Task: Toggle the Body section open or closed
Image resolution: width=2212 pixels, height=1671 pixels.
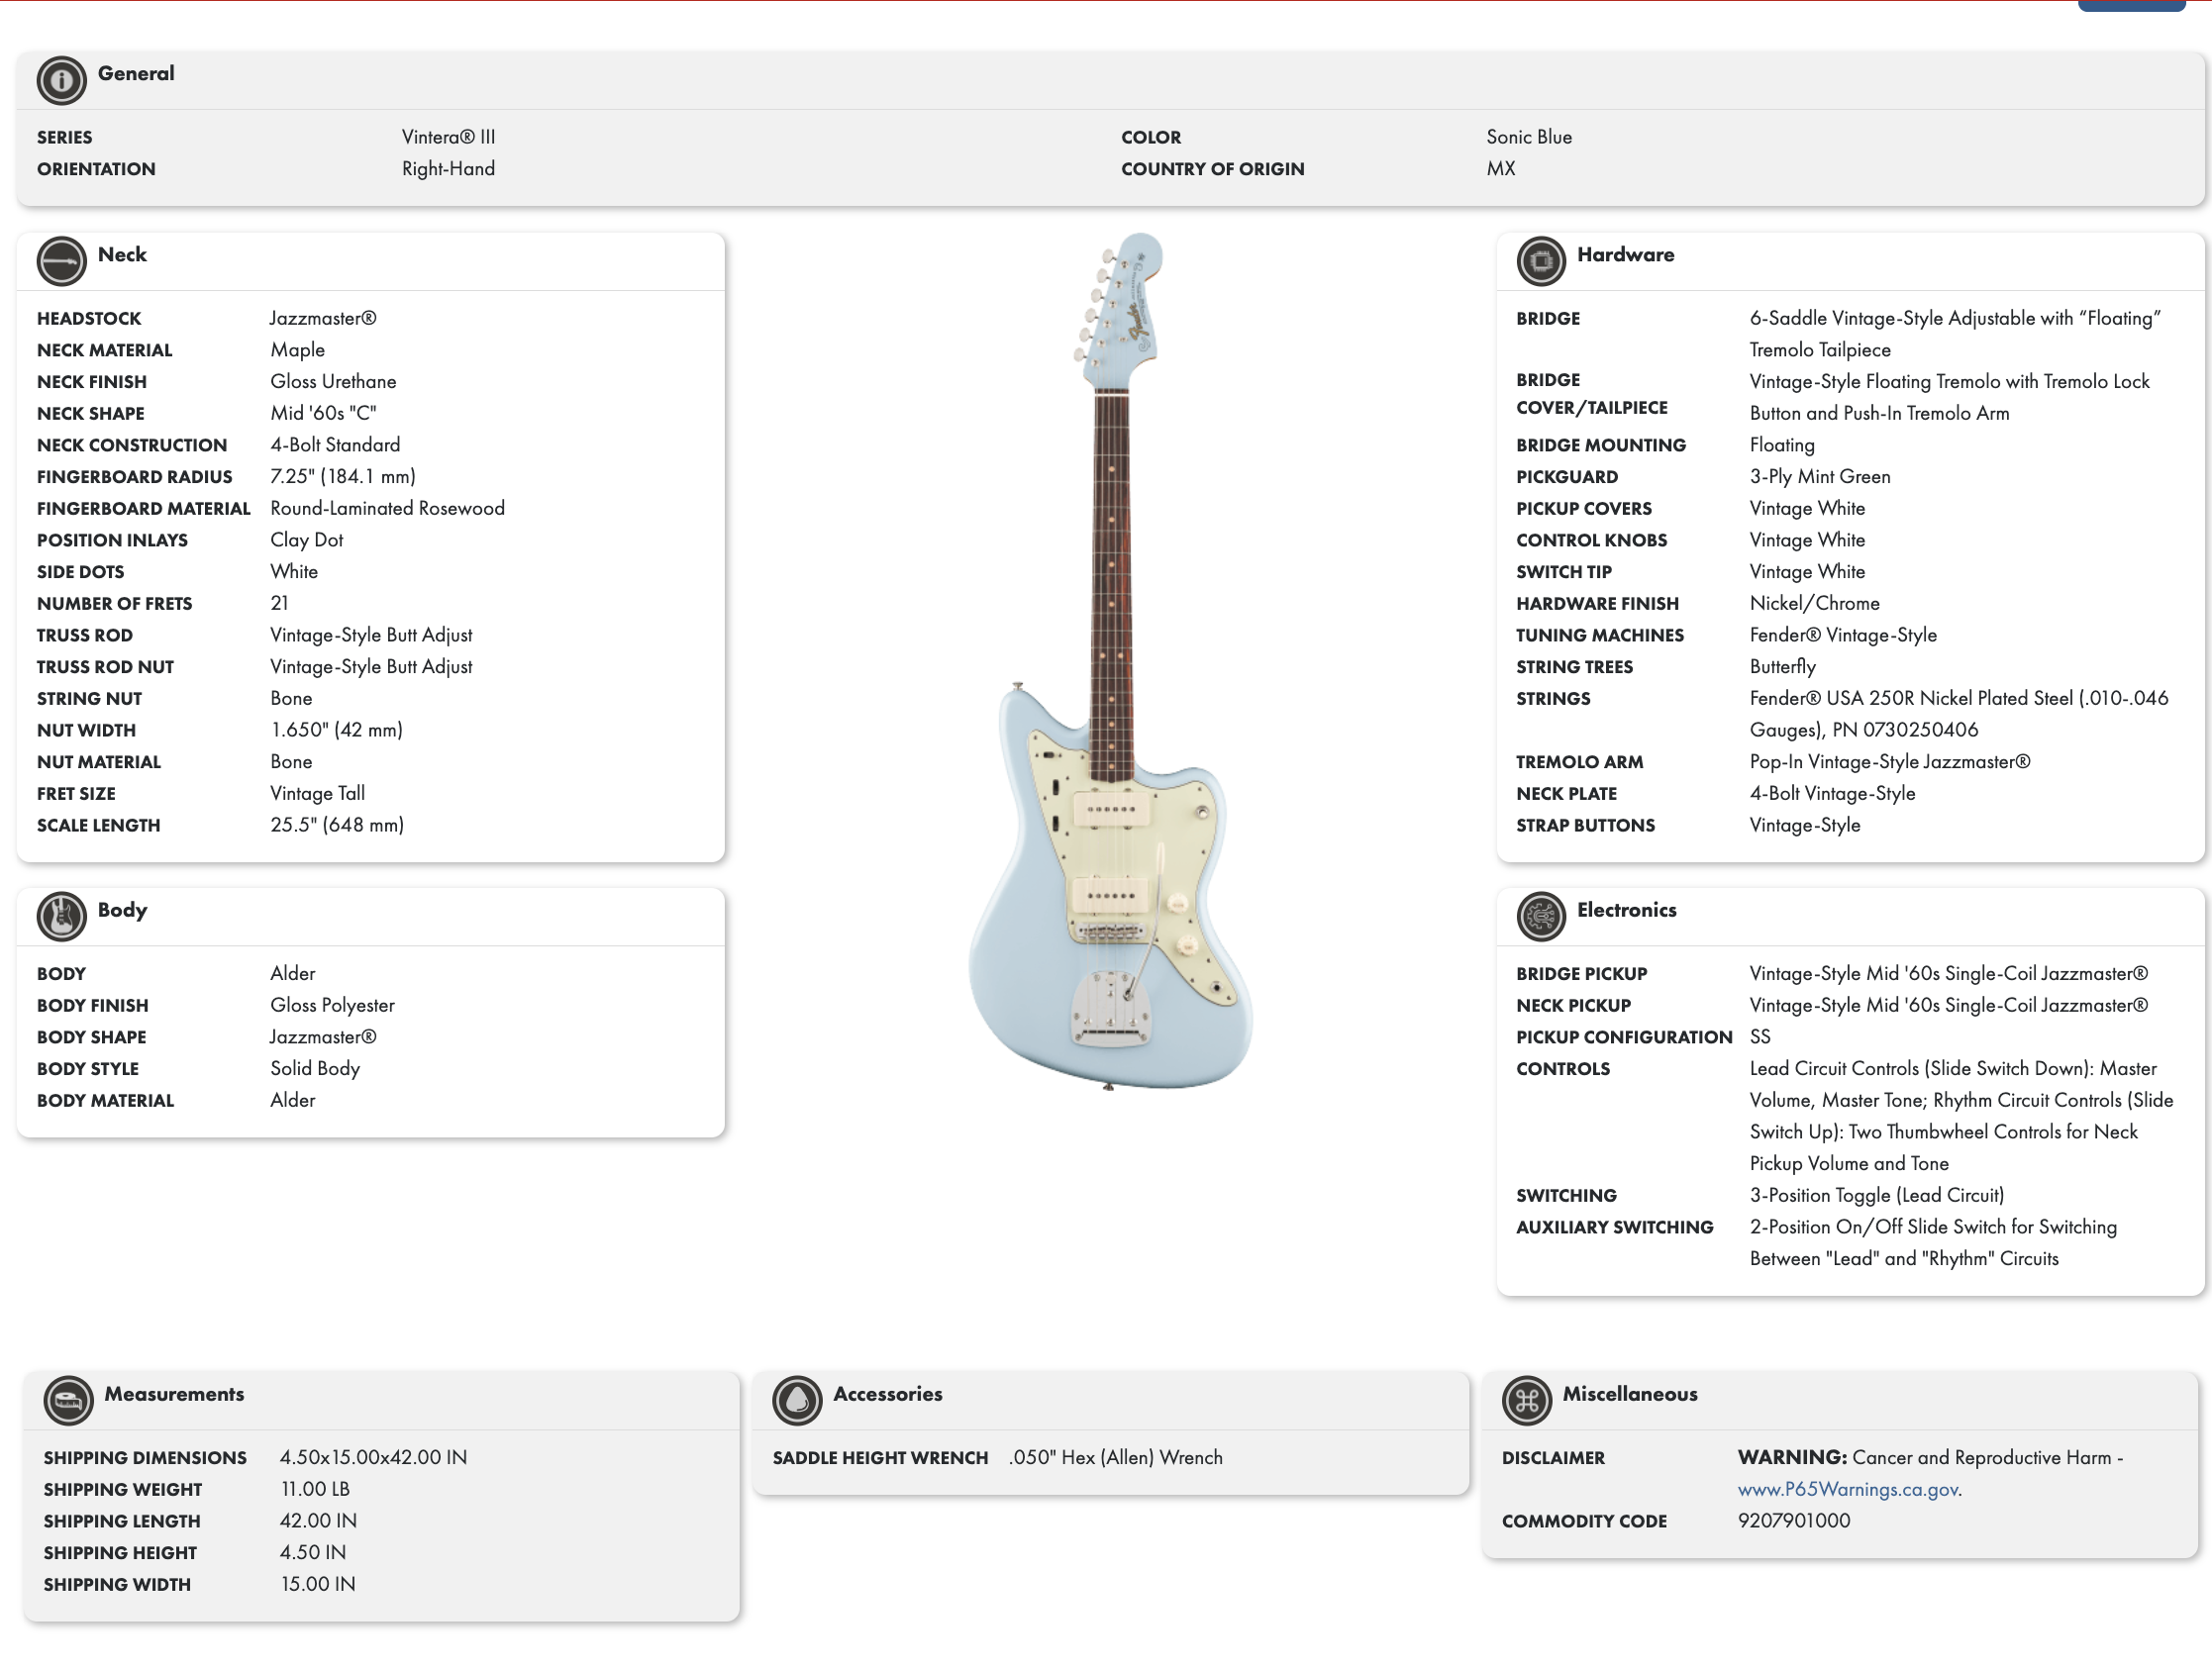Action: coord(122,910)
